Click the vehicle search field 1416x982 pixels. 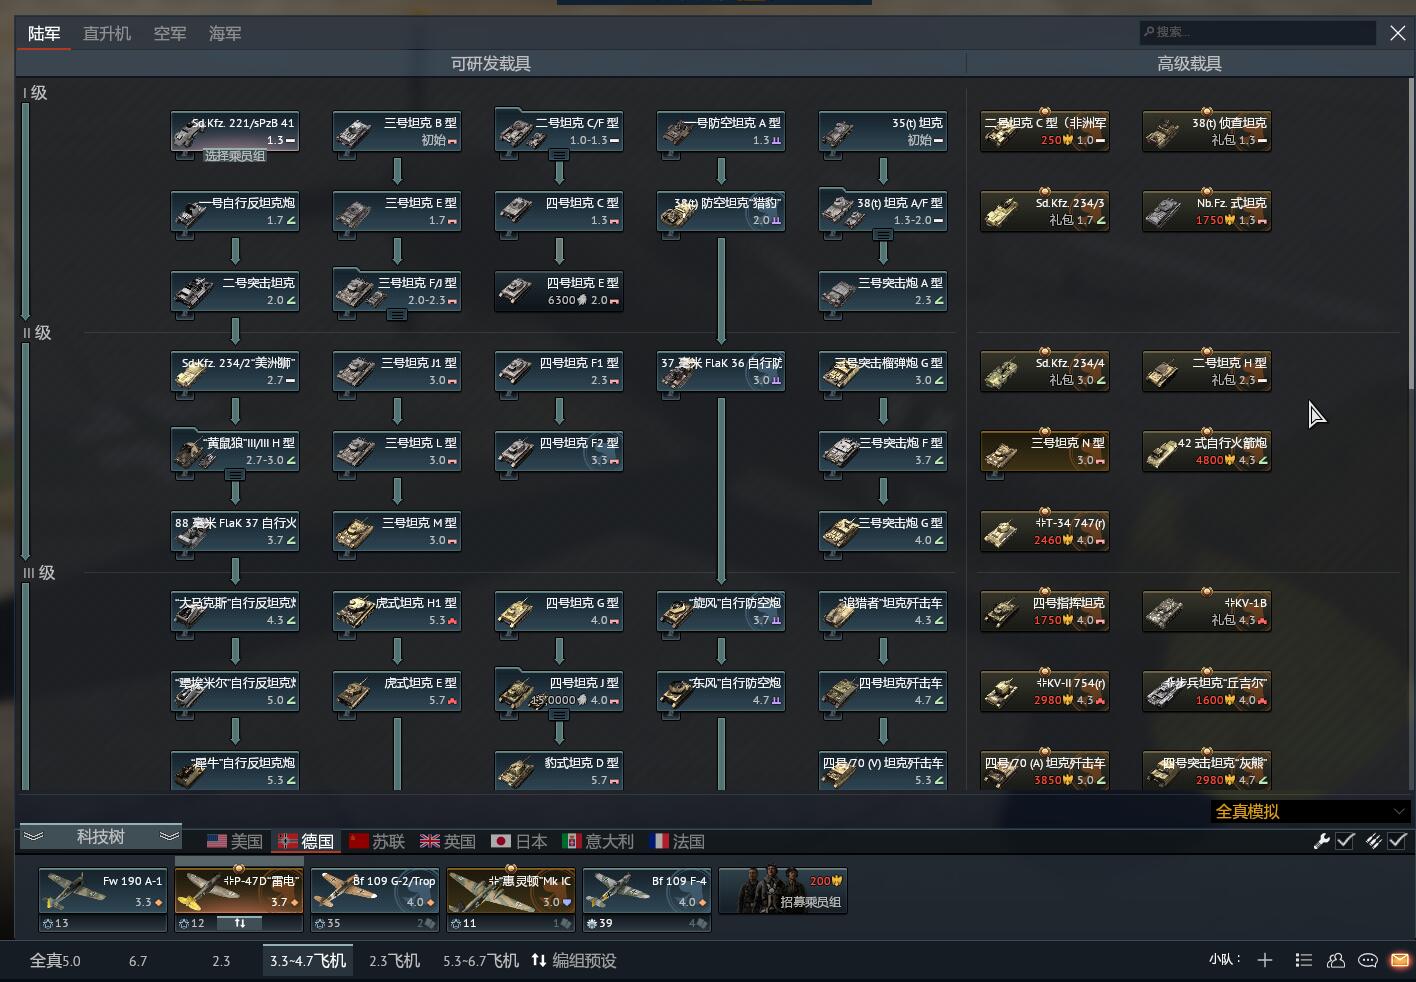pyautogui.click(x=1257, y=32)
